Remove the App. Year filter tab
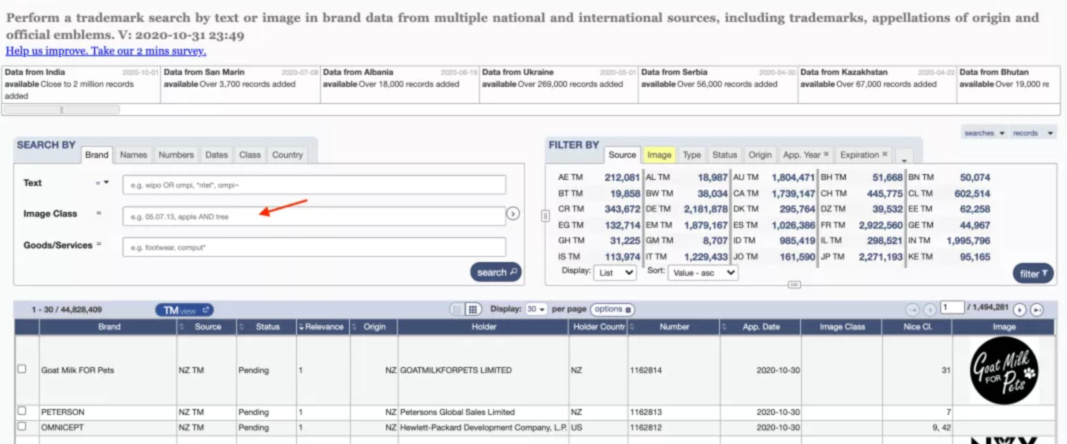1067x444 pixels. [826, 155]
